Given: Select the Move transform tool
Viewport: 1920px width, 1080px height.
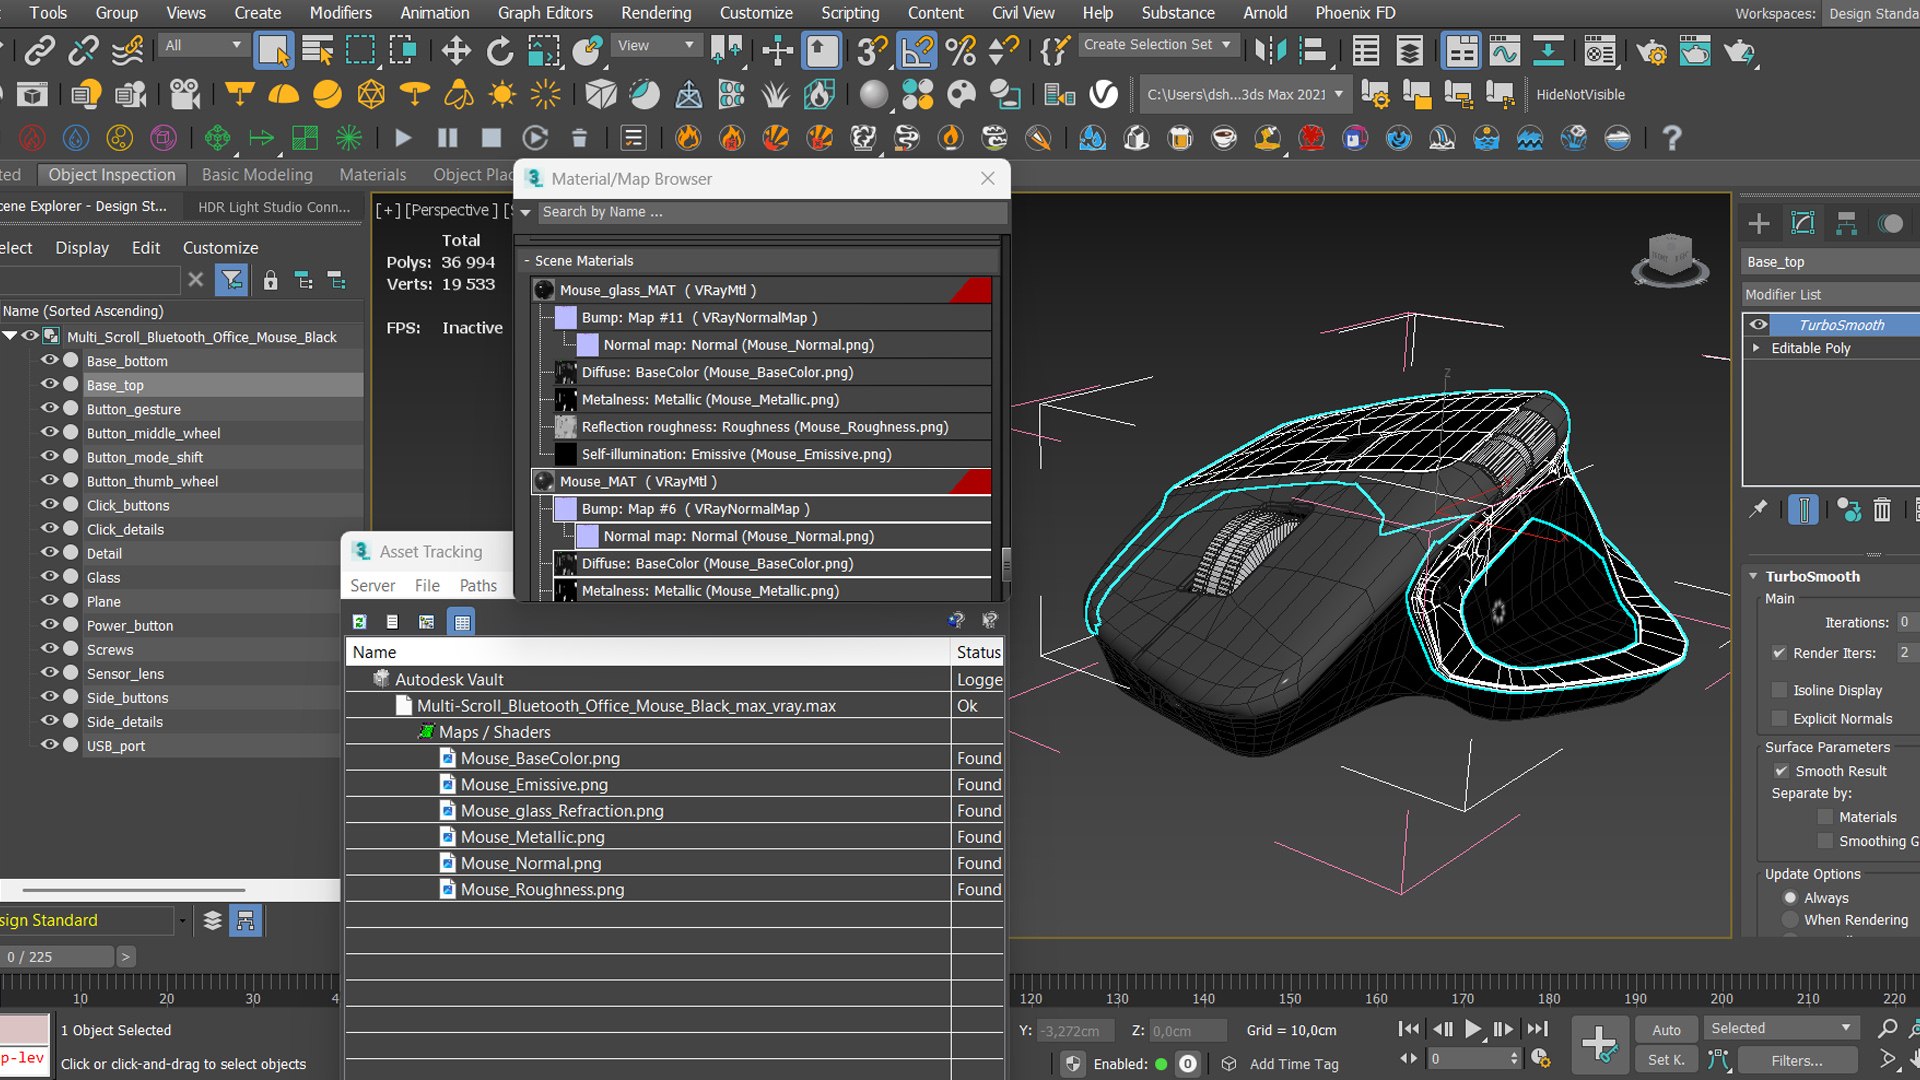Looking at the screenshot, I should click(456, 50).
